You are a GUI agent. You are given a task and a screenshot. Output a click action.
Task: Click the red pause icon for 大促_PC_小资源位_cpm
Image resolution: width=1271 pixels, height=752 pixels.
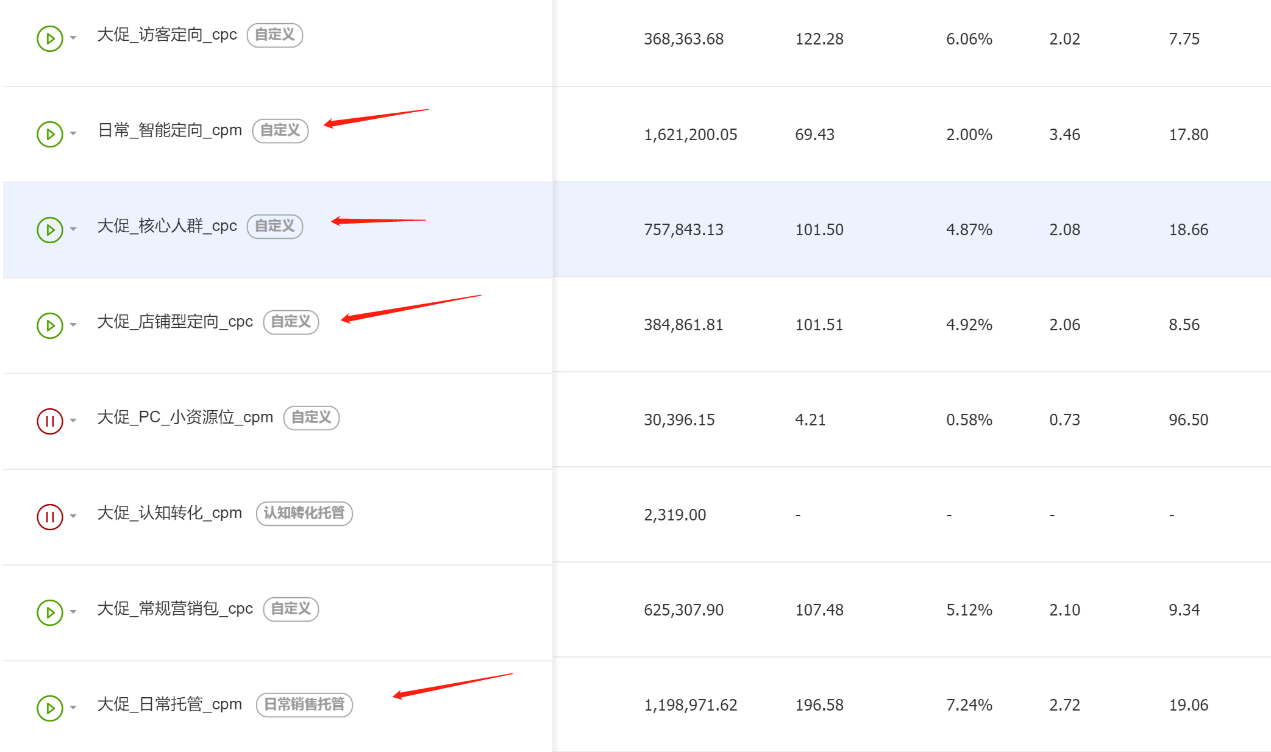tap(49, 421)
